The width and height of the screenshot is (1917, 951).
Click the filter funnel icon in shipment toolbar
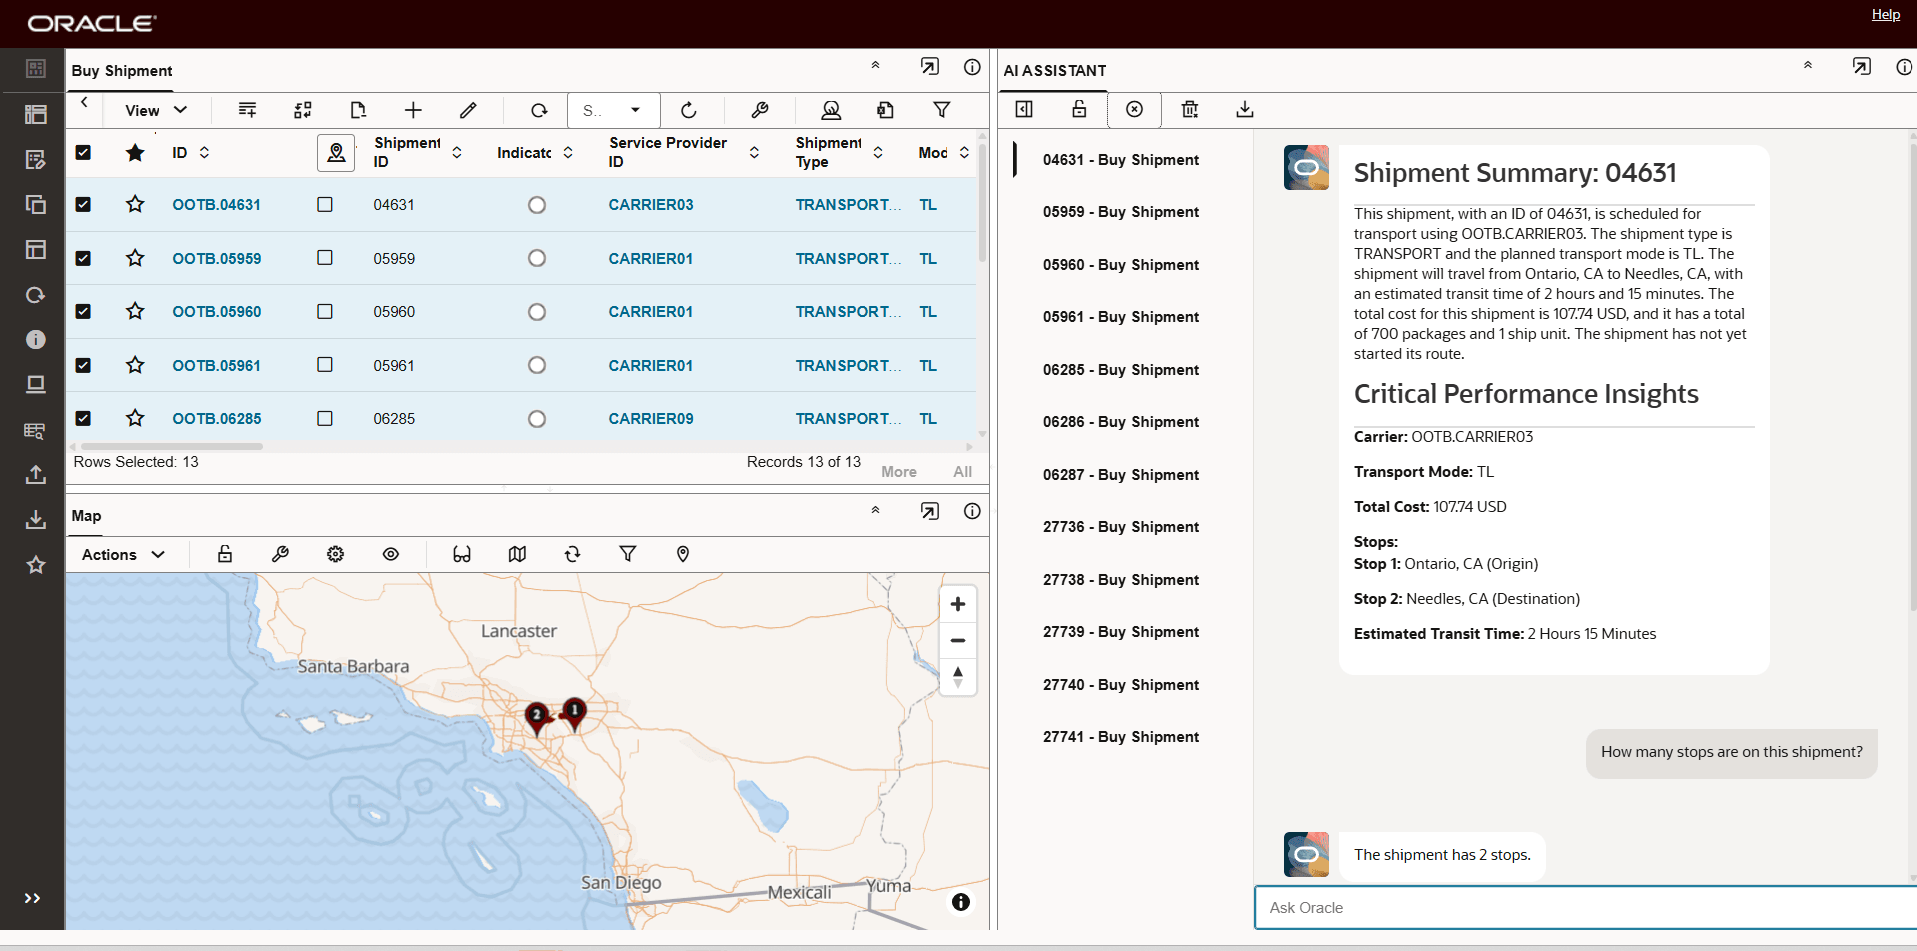(x=941, y=110)
